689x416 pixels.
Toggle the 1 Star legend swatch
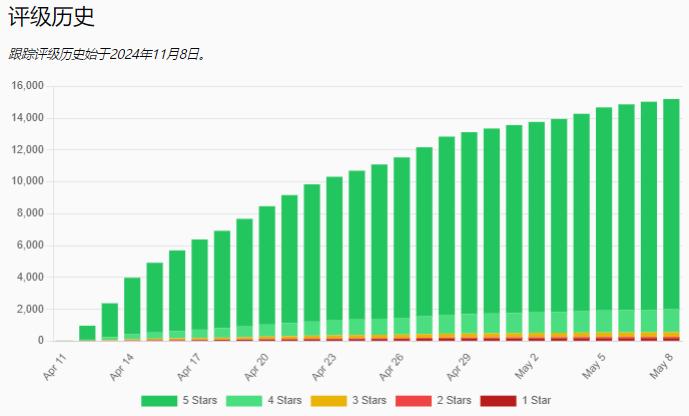(498, 401)
